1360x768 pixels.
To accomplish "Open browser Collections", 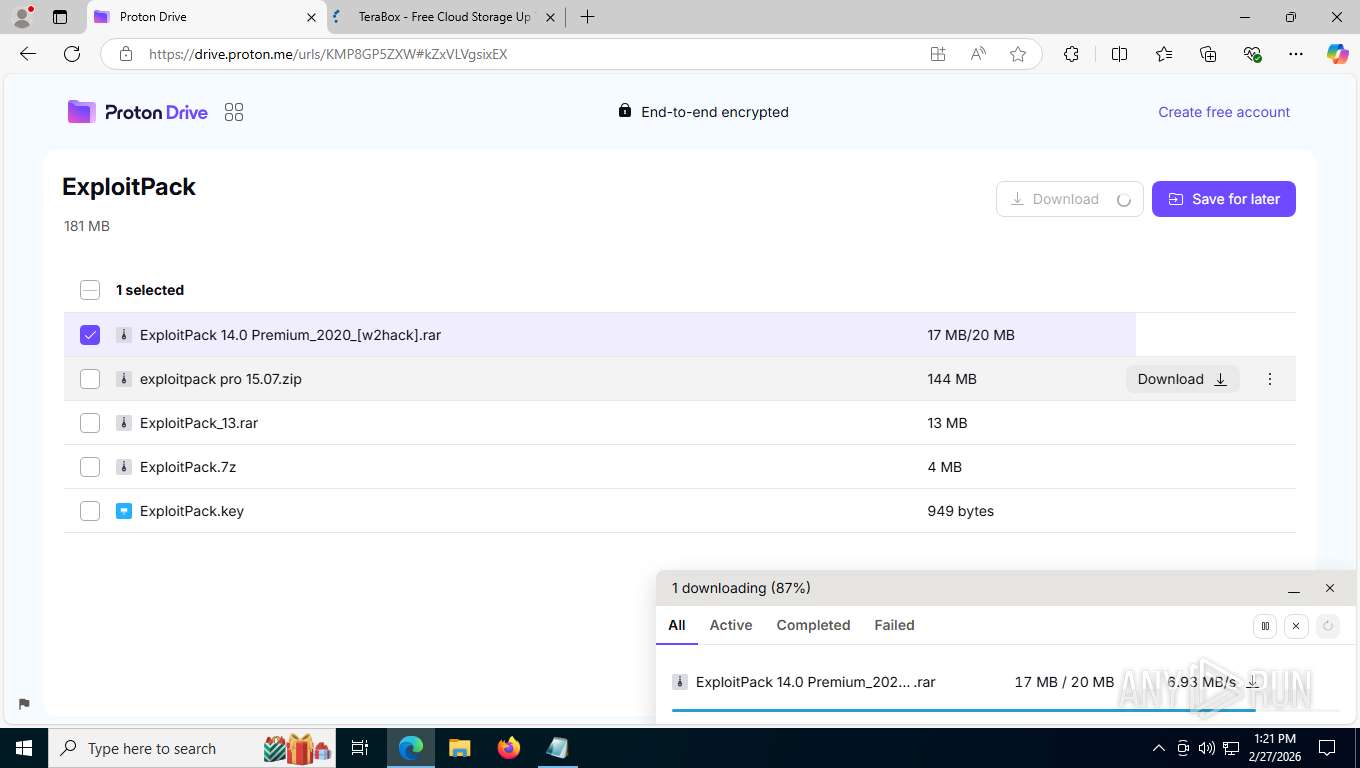I will coord(1208,54).
